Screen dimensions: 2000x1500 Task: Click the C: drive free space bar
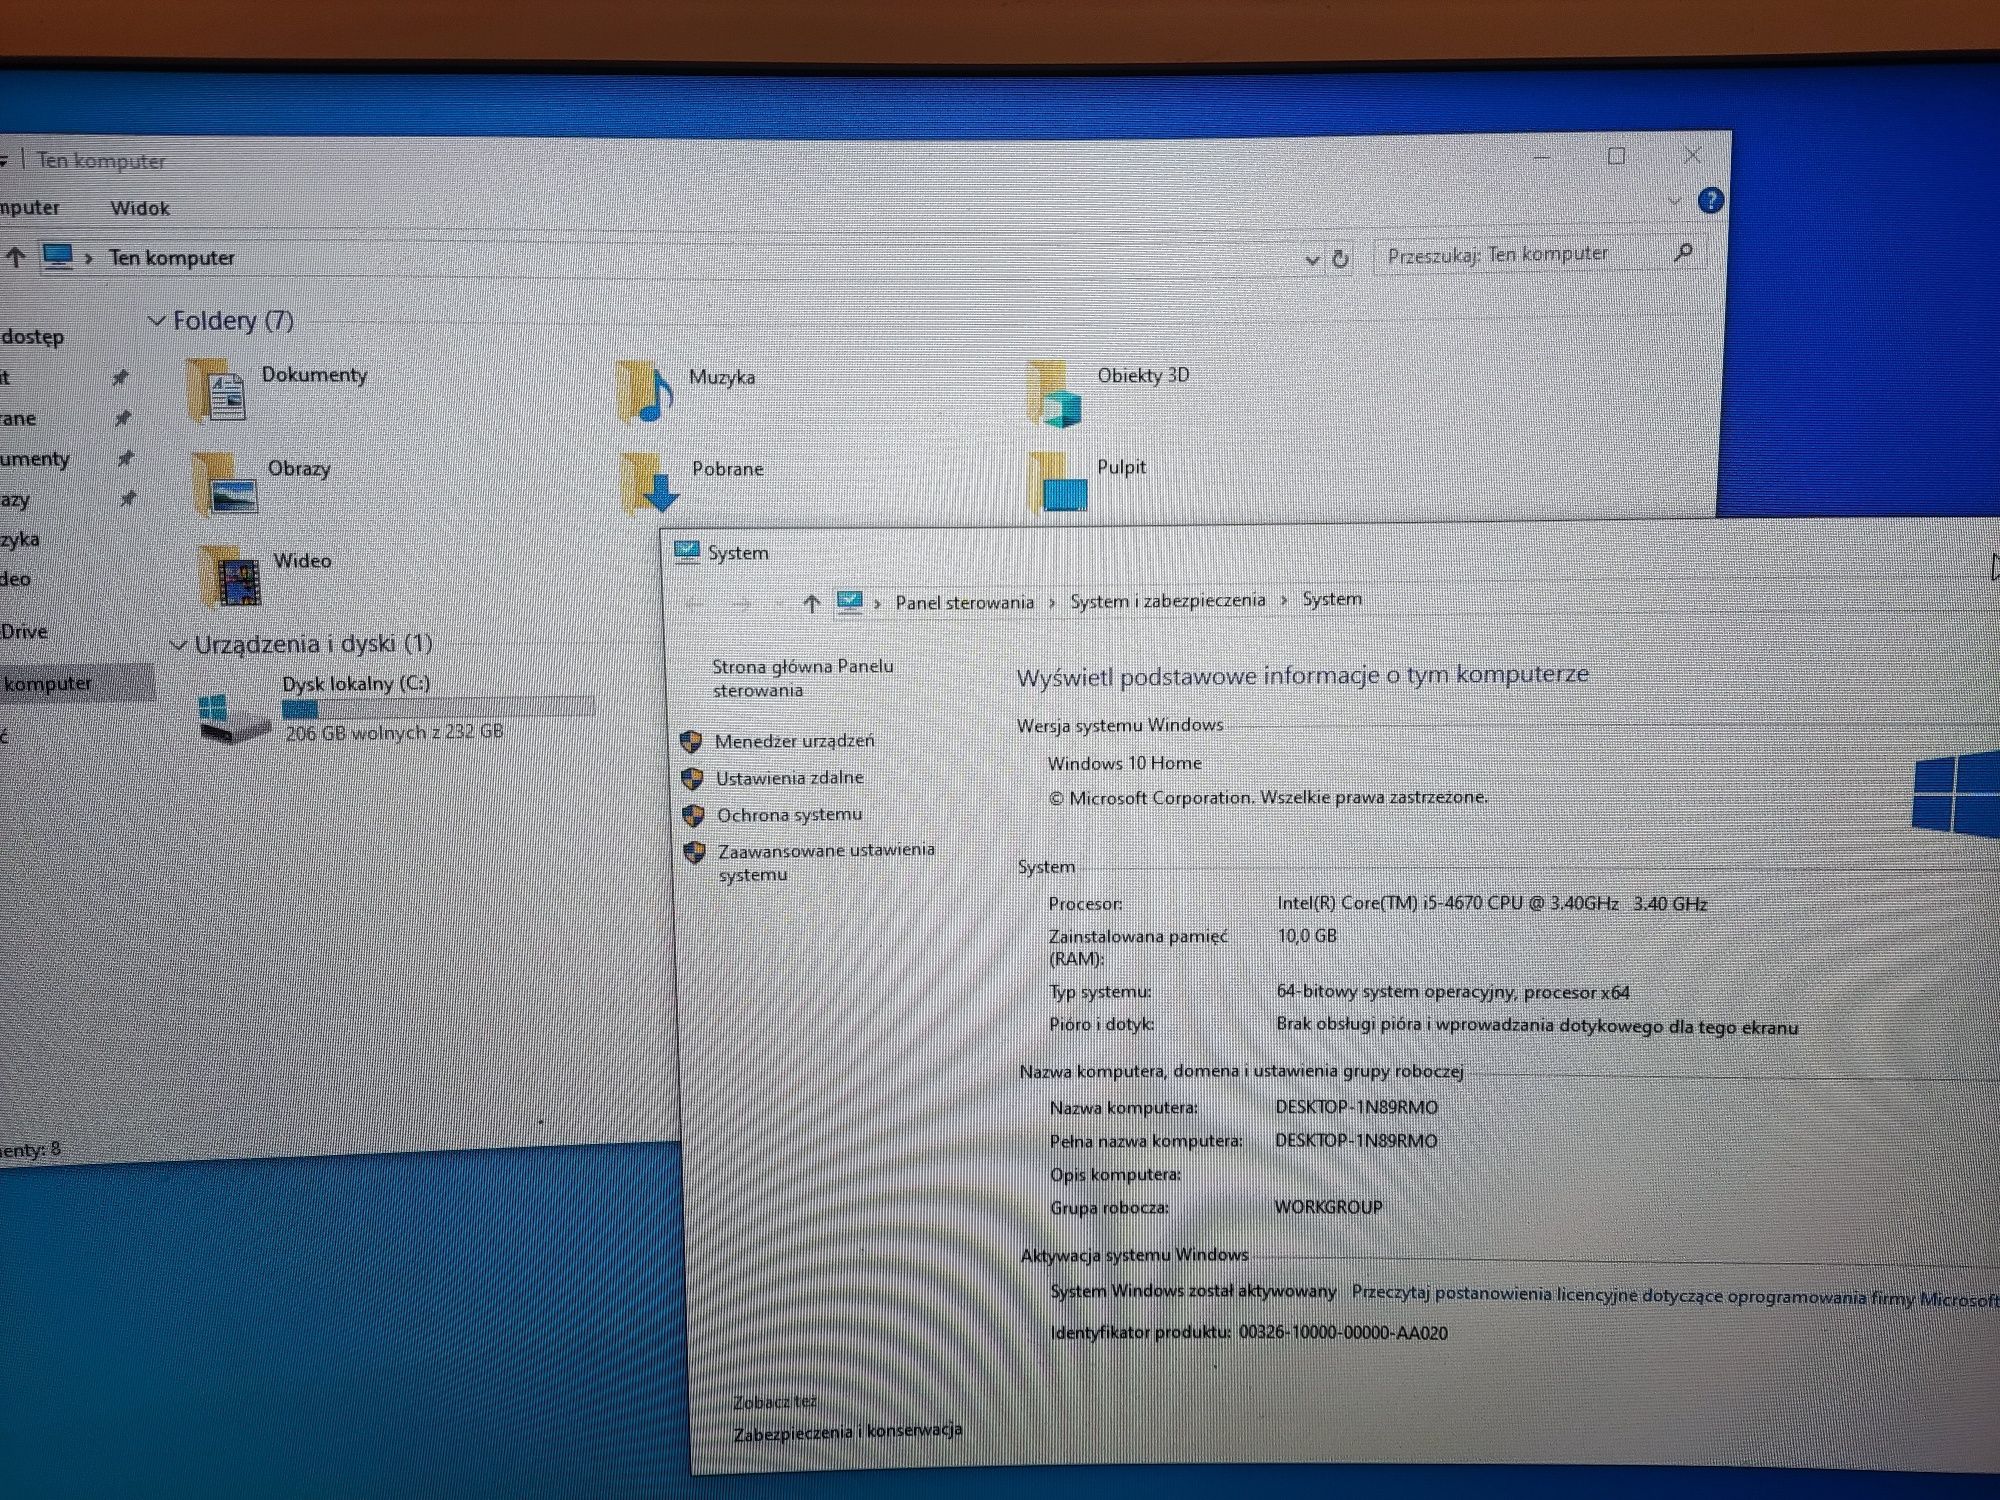[x=438, y=709]
